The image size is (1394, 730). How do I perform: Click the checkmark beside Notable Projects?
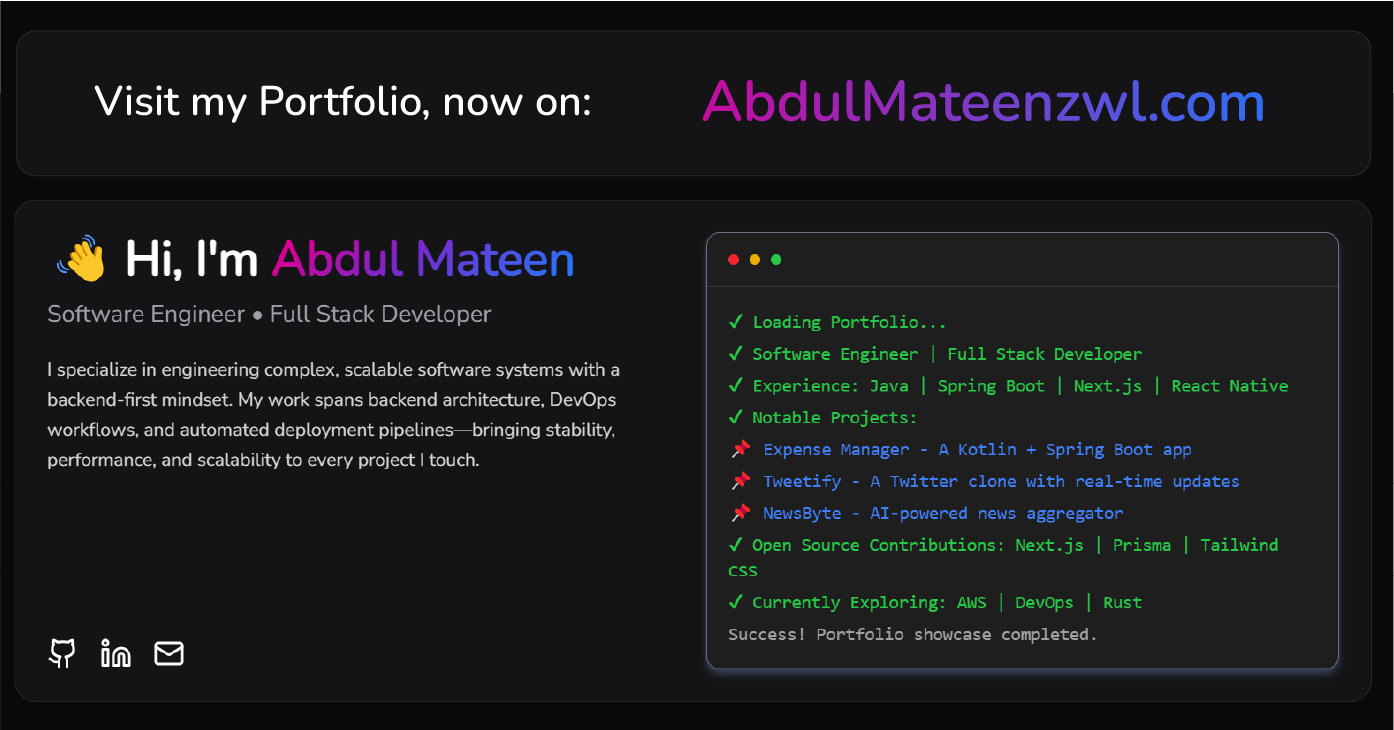point(734,417)
